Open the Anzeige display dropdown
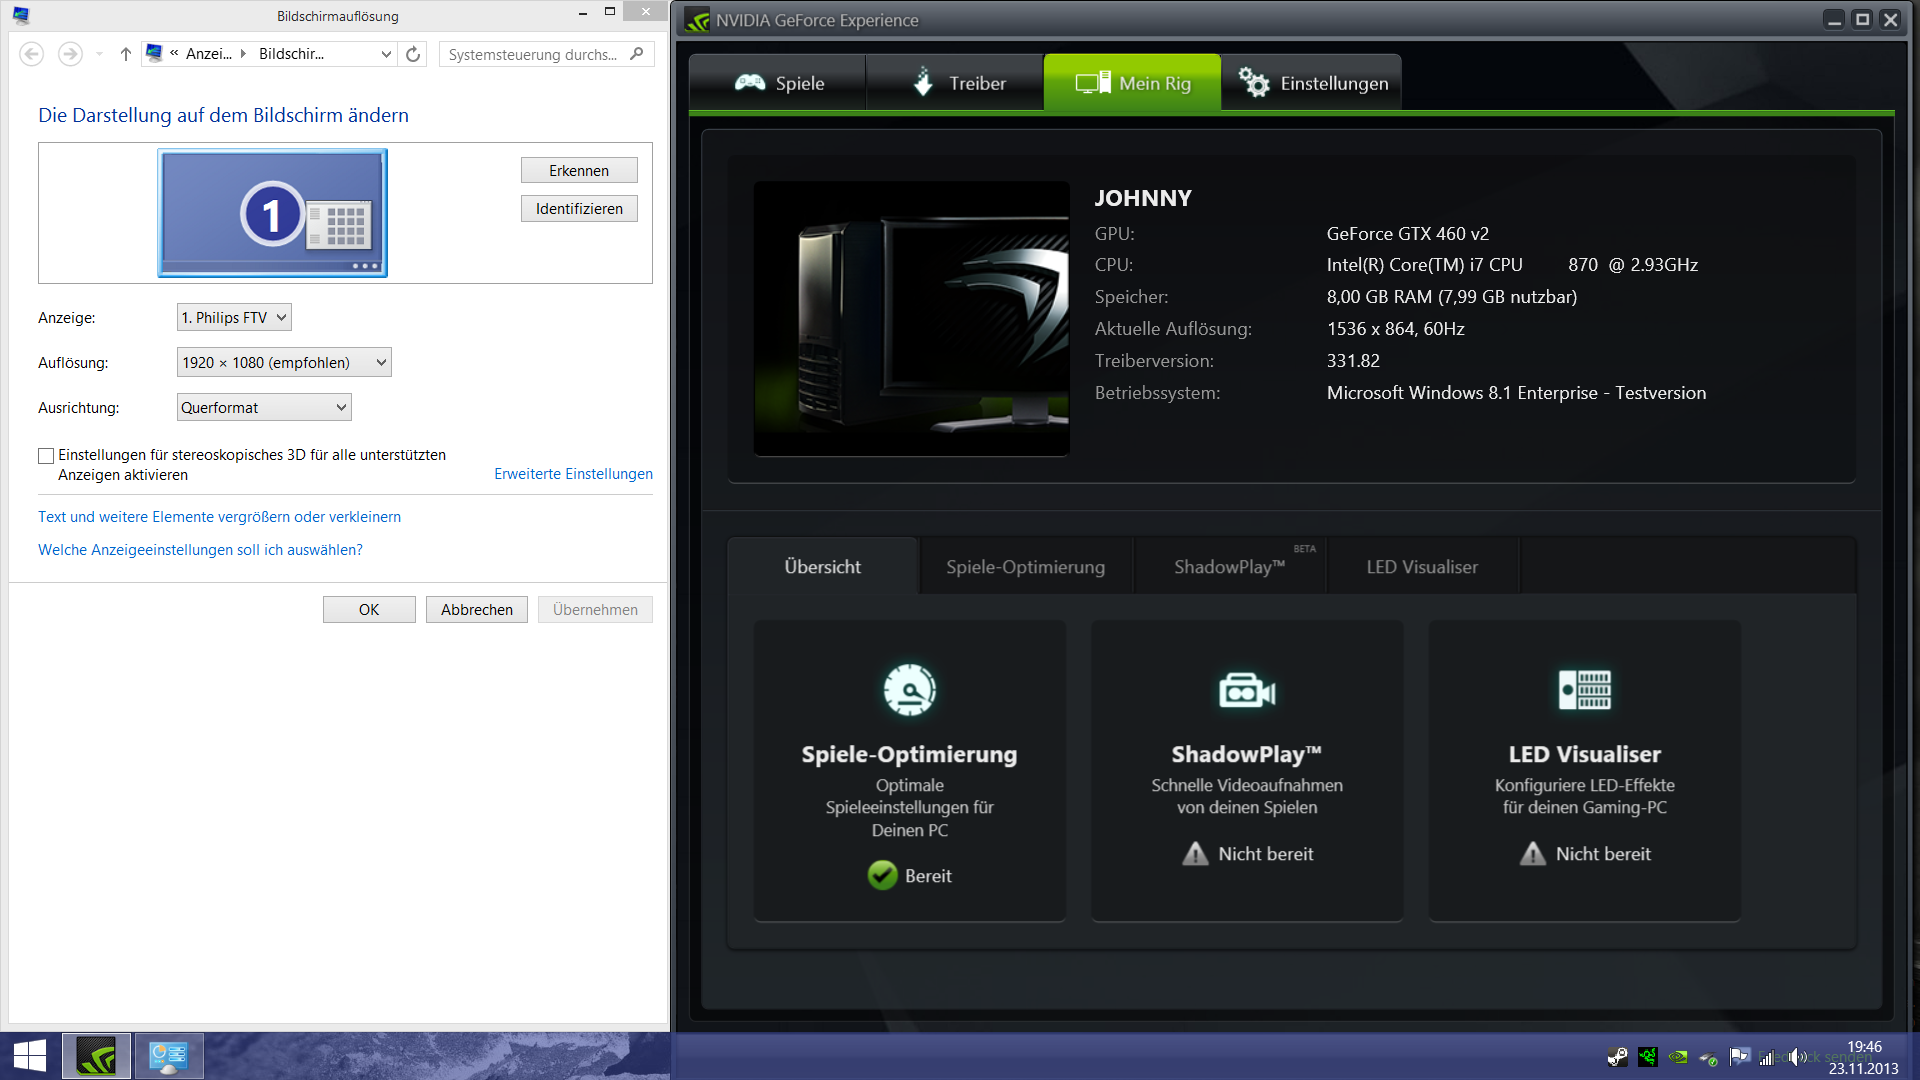Image resolution: width=1920 pixels, height=1080 pixels. [x=234, y=318]
